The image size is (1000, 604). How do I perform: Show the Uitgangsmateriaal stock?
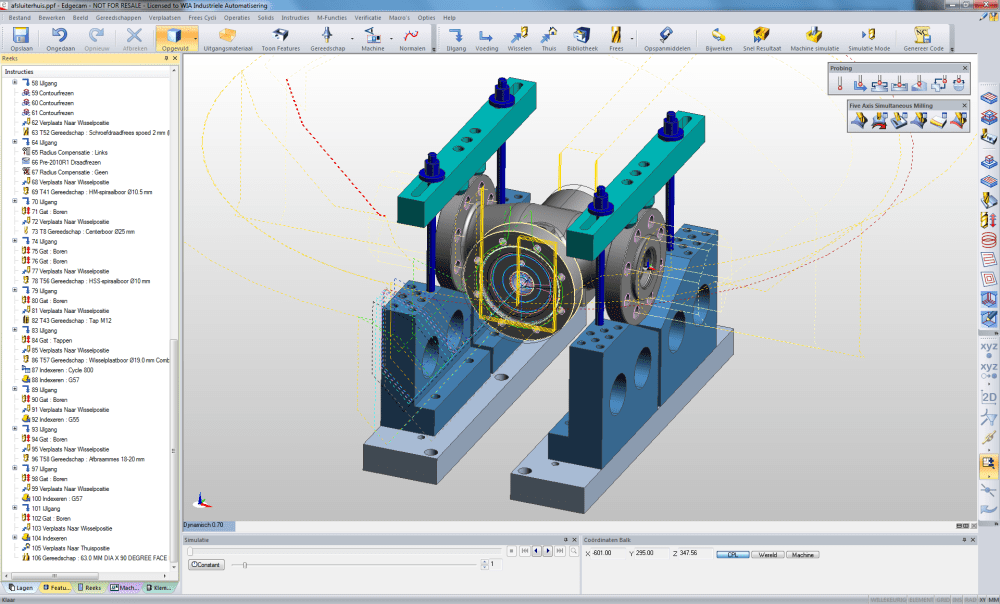[x=228, y=39]
